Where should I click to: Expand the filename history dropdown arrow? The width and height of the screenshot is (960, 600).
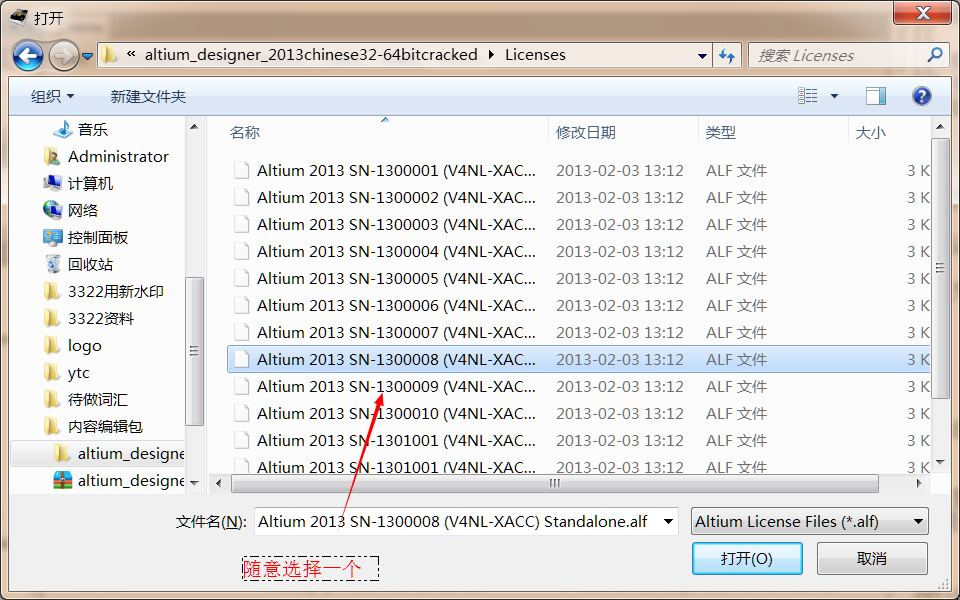coord(669,522)
